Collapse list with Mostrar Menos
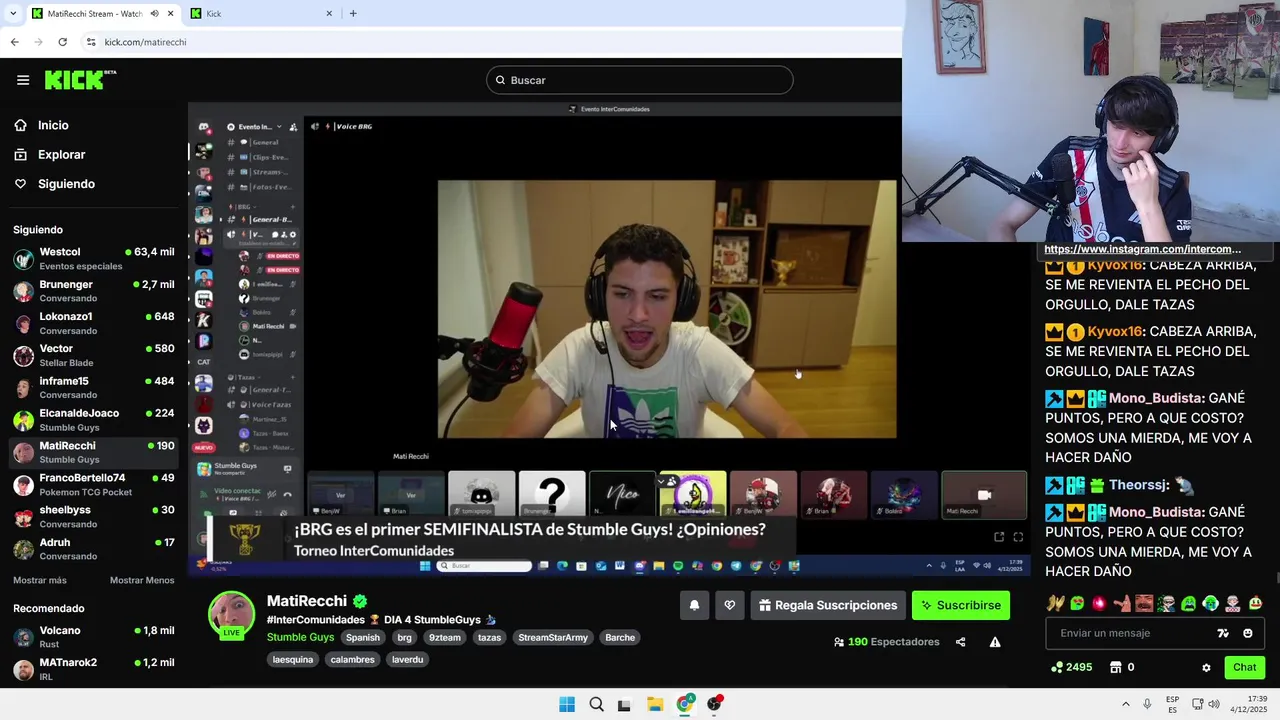Image resolution: width=1280 pixels, height=720 pixels. pyautogui.click(x=142, y=580)
